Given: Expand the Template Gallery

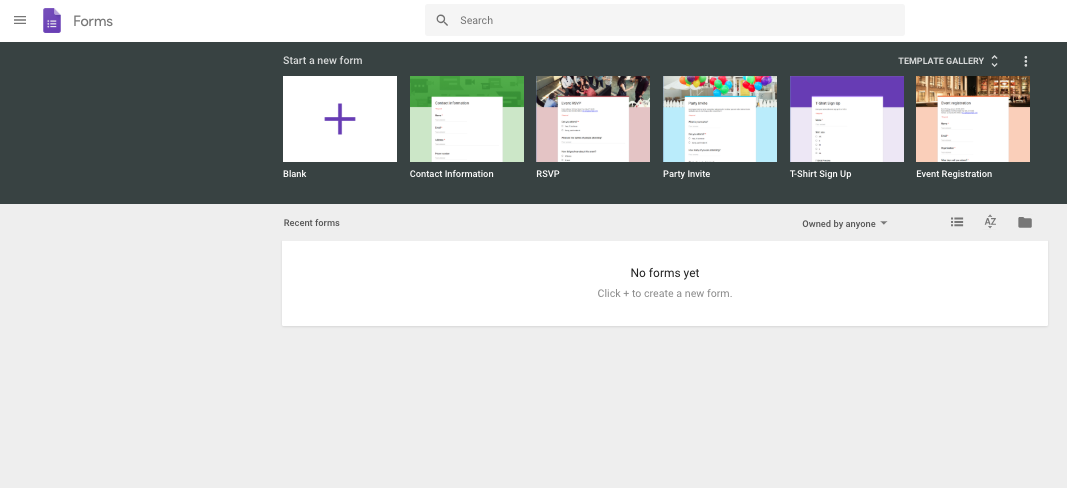Looking at the screenshot, I should coord(948,61).
